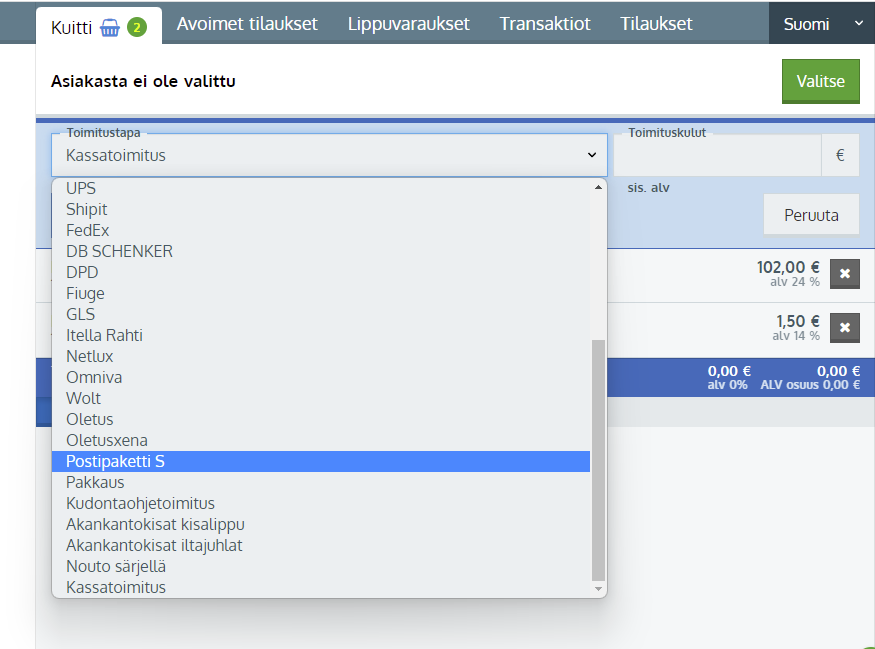Open the Kuitti tab

[99, 27]
